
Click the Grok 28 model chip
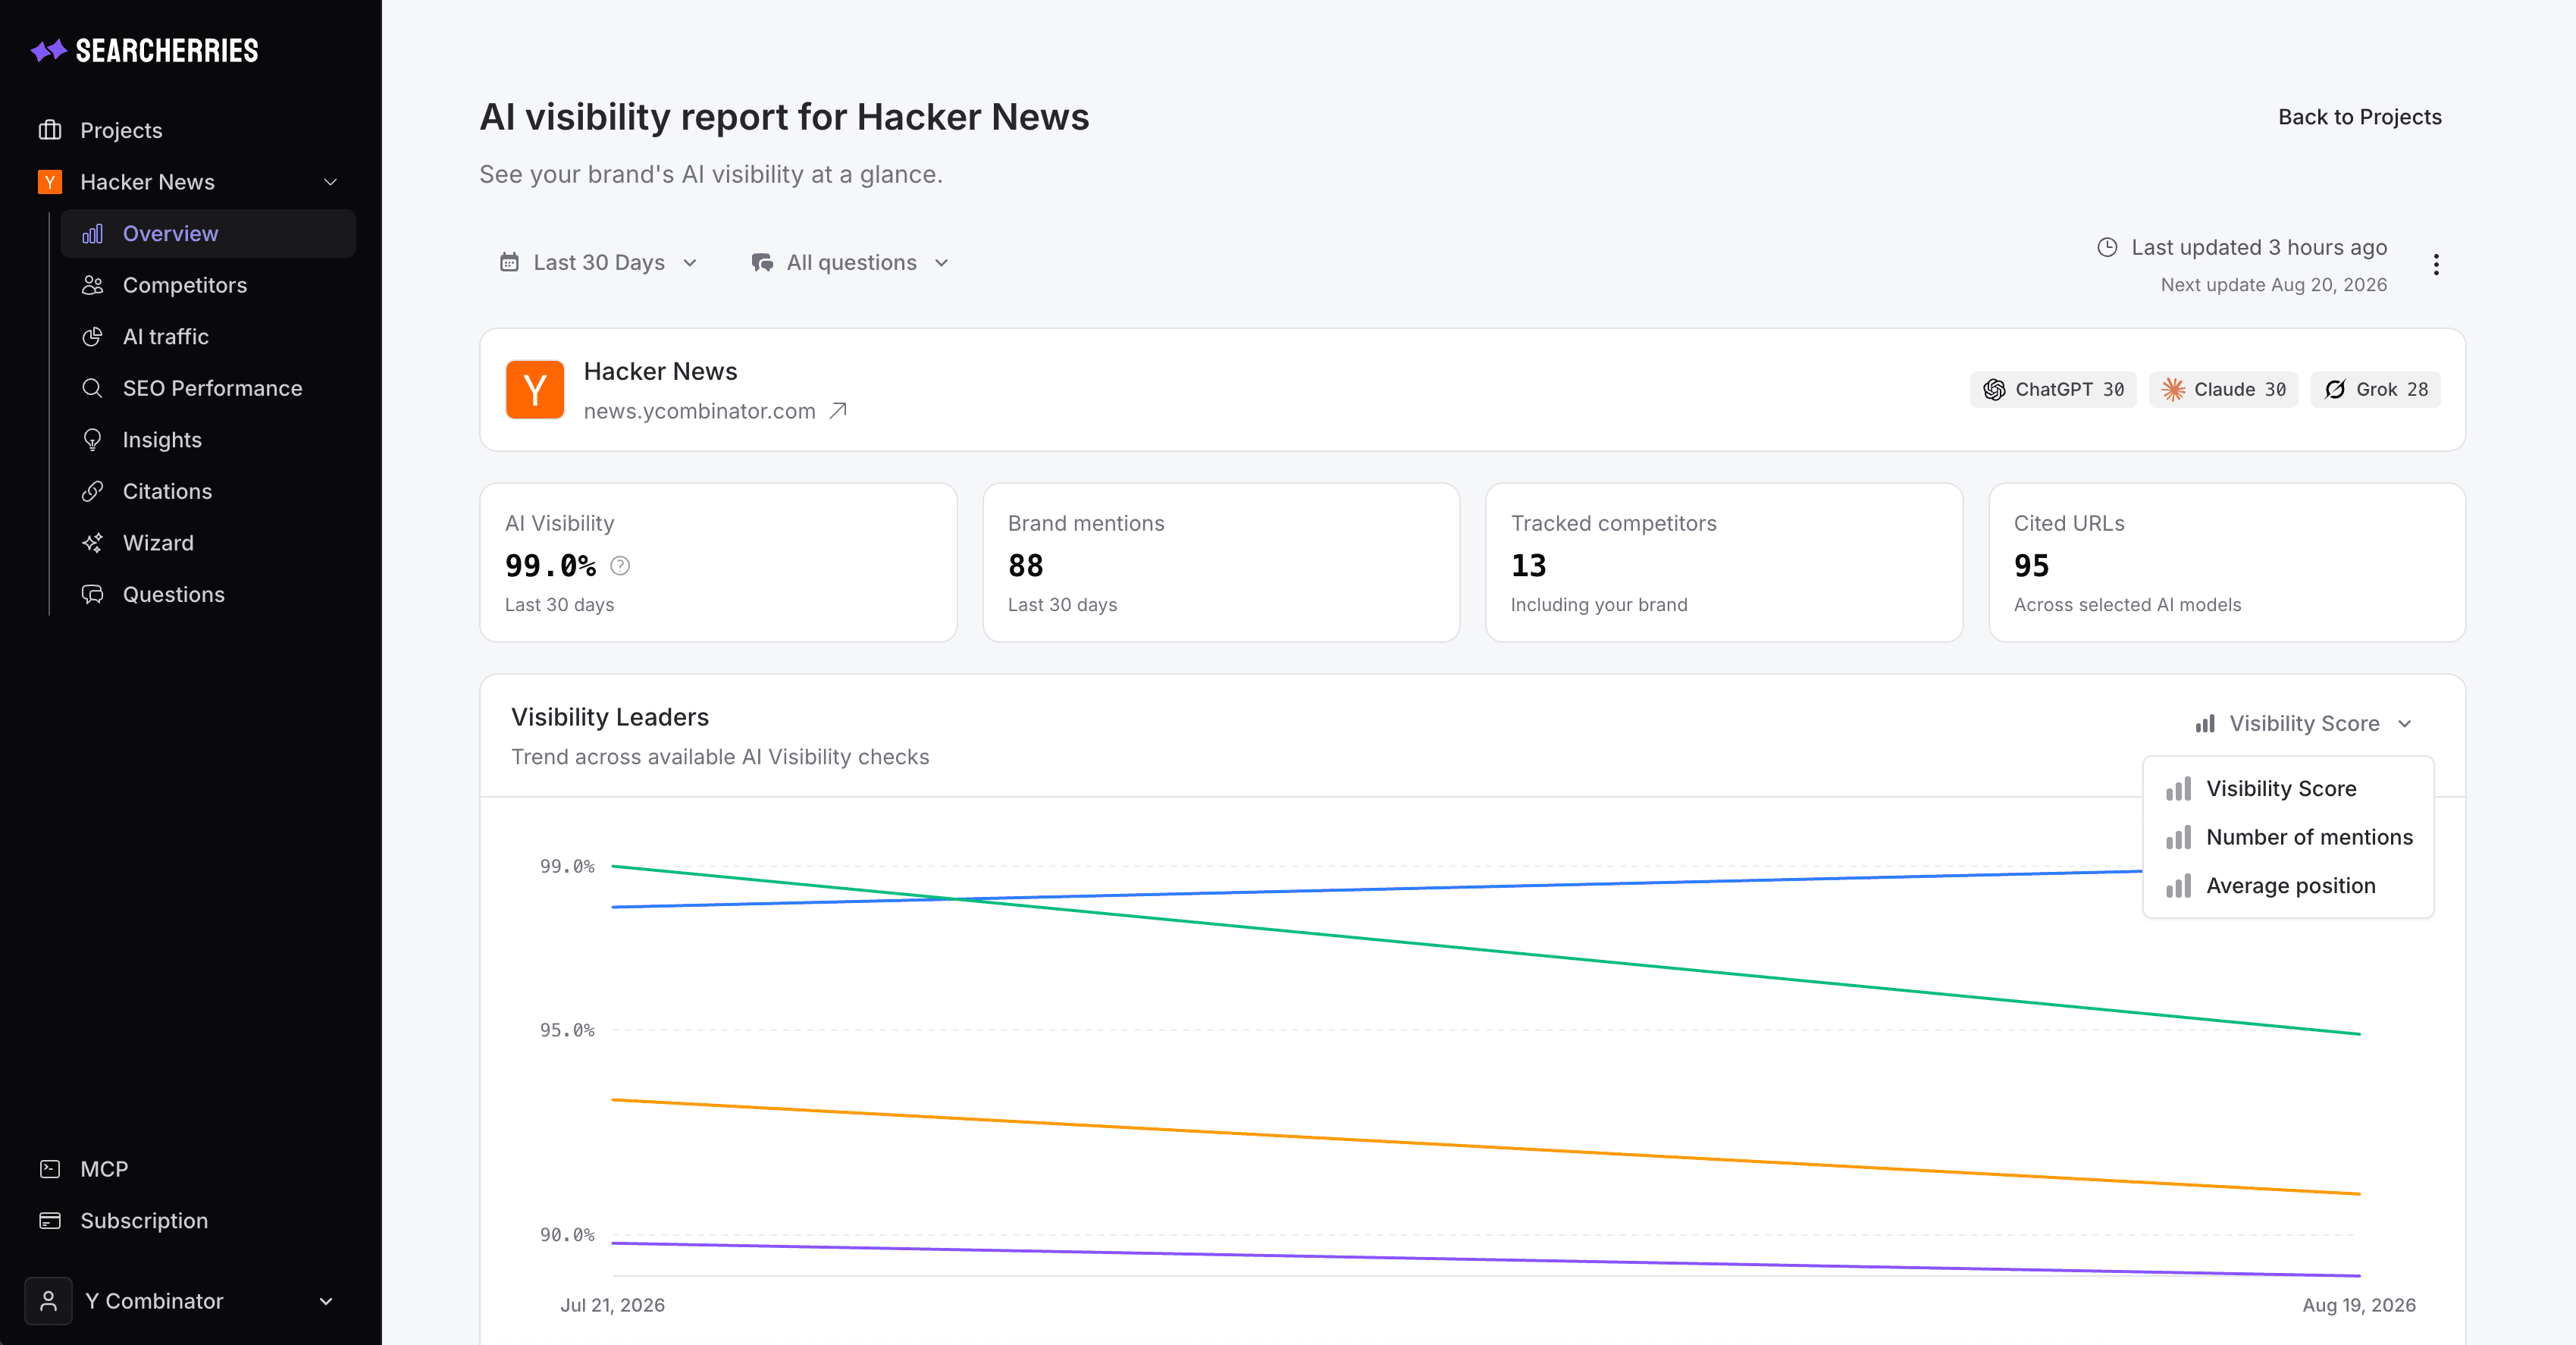pyautogui.click(x=2375, y=389)
